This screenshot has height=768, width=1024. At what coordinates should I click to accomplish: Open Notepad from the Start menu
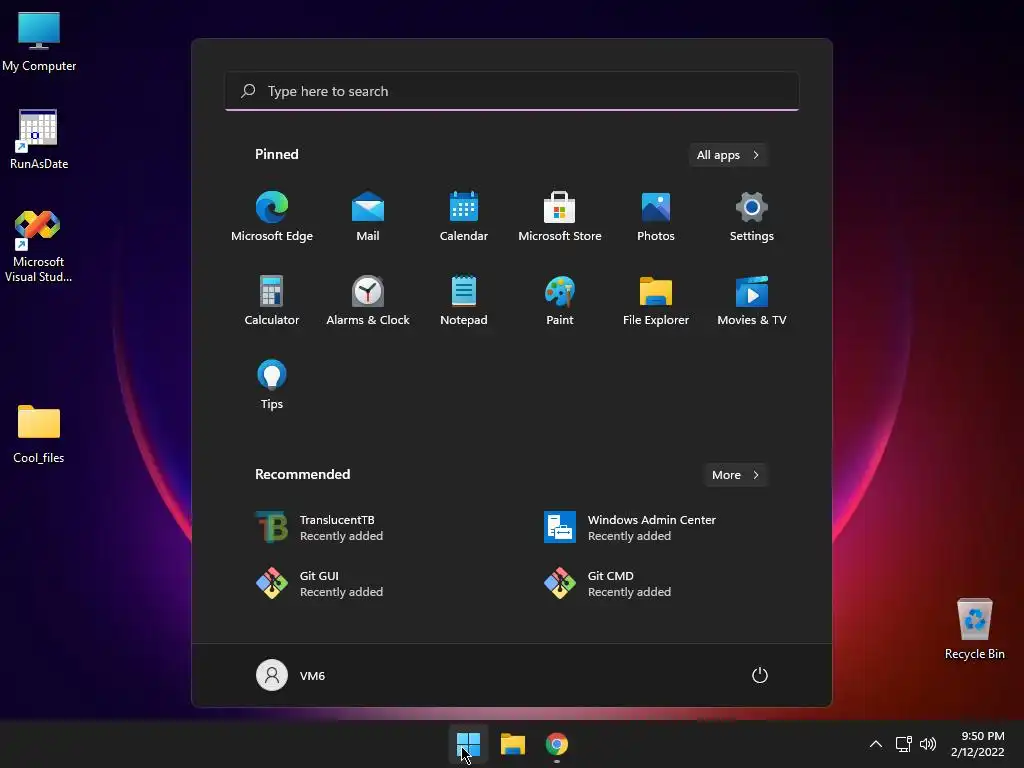pos(464,300)
